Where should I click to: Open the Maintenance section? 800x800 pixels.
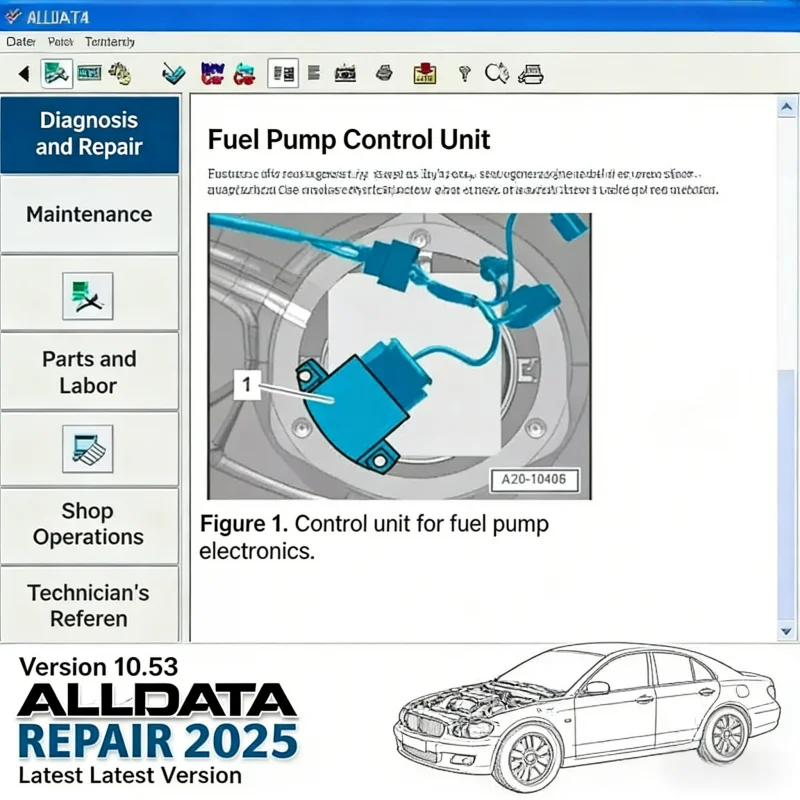point(89,214)
